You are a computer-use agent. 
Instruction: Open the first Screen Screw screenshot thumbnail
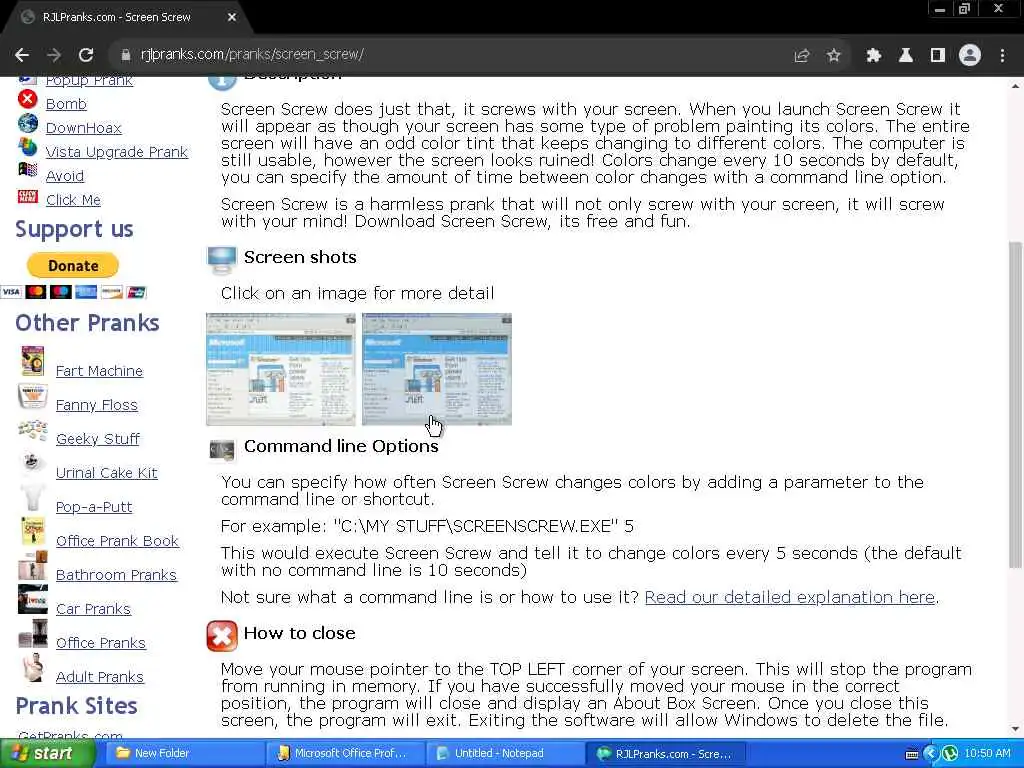click(x=281, y=370)
